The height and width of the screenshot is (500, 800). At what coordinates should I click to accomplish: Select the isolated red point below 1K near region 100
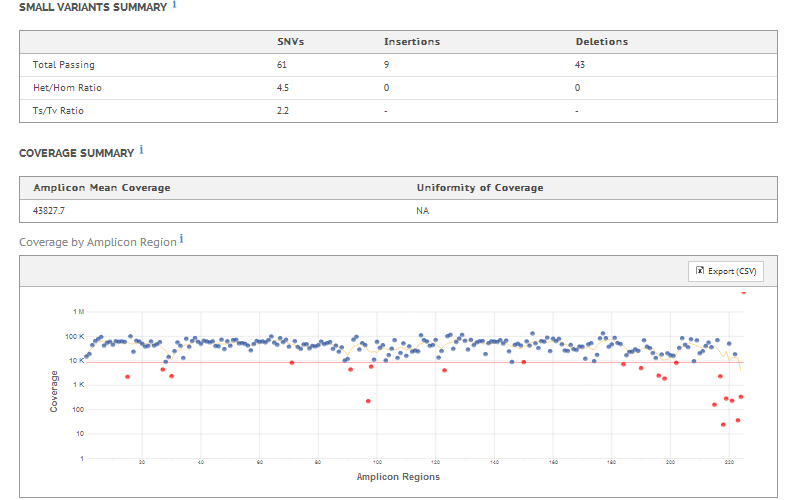click(368, 401)
